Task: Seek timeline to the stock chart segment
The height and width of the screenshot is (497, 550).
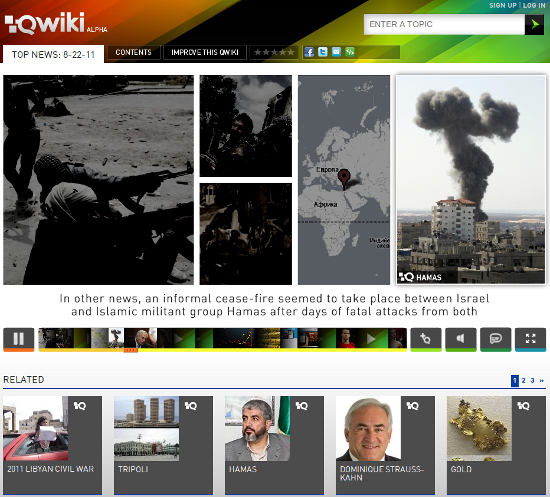Action: pos(233,338)
